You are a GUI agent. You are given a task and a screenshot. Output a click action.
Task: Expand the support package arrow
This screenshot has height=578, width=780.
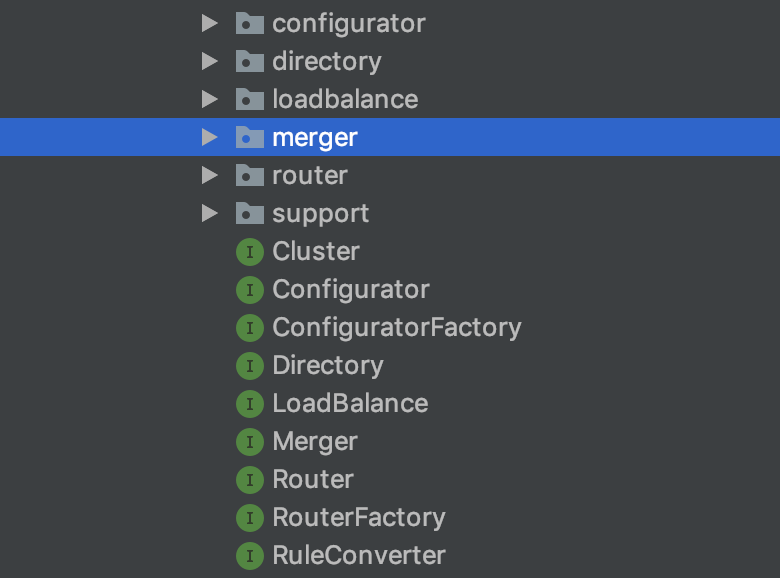pyautogui.click(x=209, y=213)
